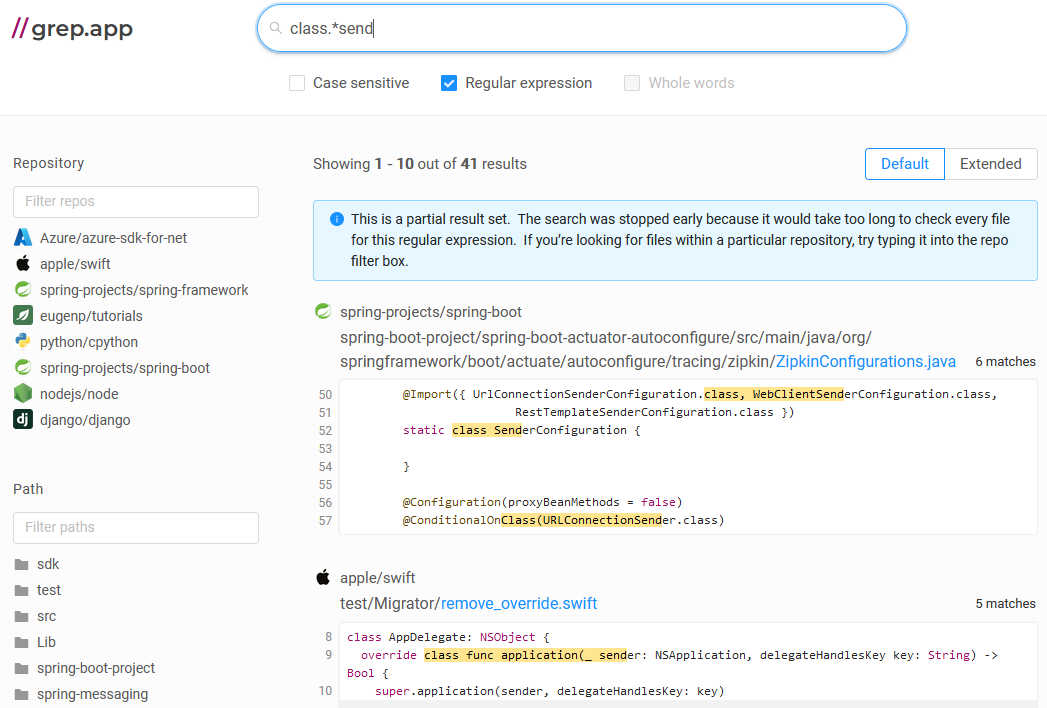The height and width of the screenshot is (708, 1047).
Task: Click the Lib folder icon
Action: (x=21, y=643)
